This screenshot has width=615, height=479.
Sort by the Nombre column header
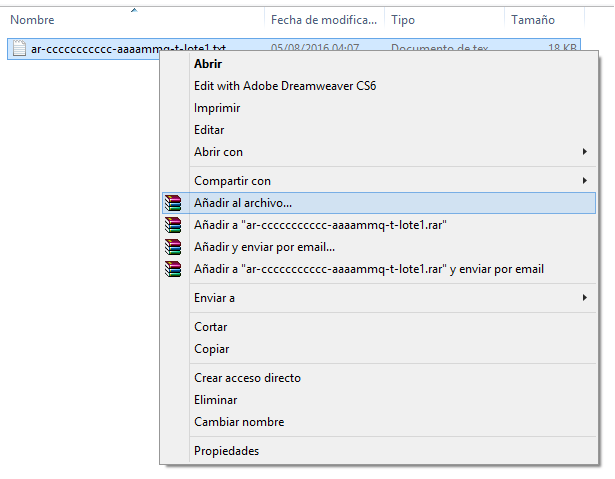(32, 20)
